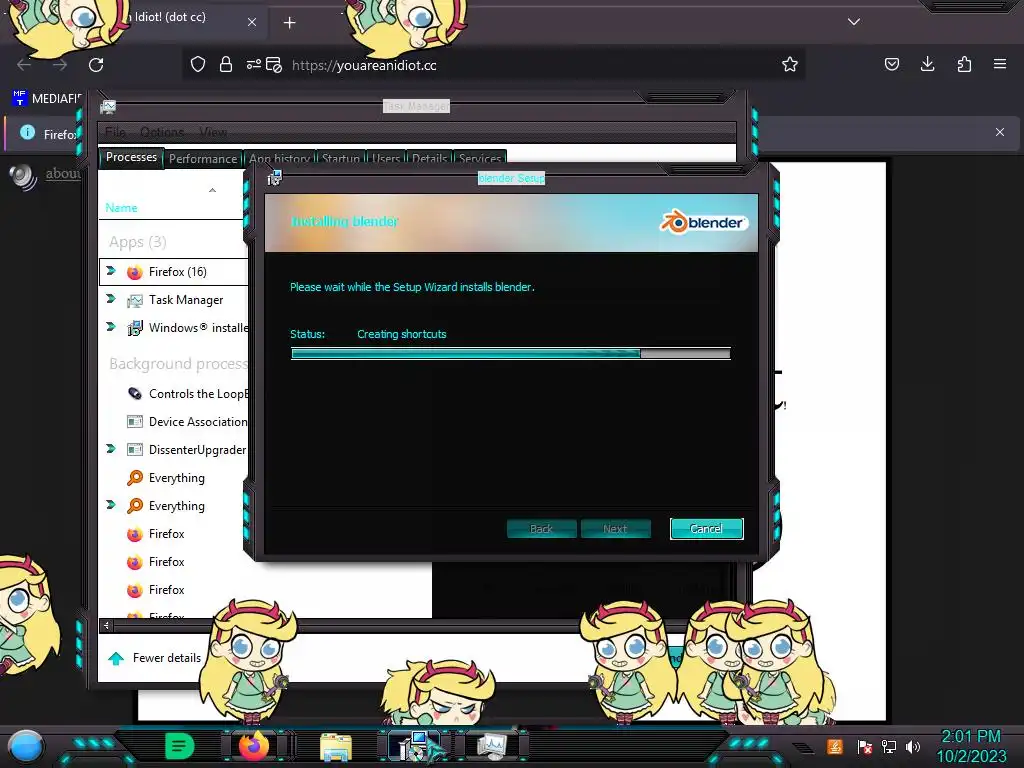This screenshot has width=1024, height=768.
Task: Expand the DissenterUpgrader process row
Action: click(x=111, y=449)
